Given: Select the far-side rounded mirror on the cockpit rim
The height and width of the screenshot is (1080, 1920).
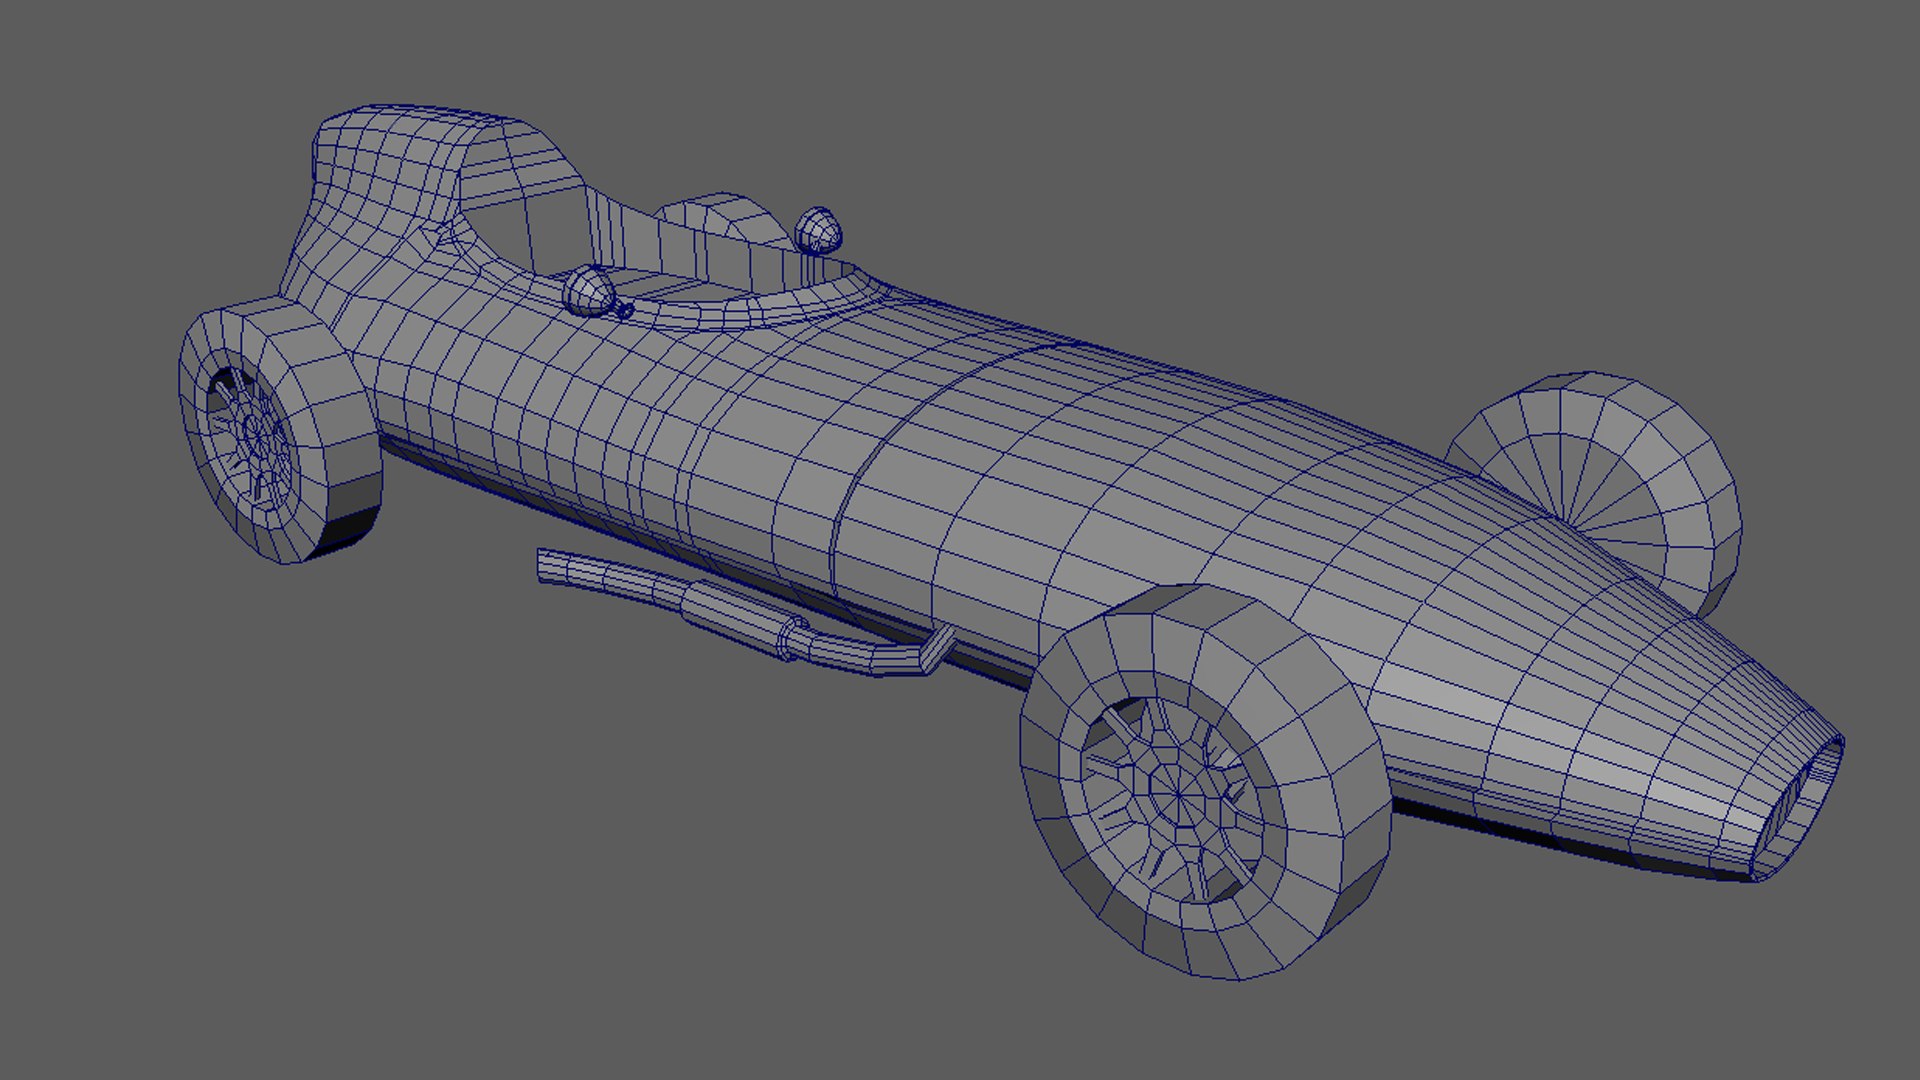Looking at the screenshot, I should click(x=818, y=230).
